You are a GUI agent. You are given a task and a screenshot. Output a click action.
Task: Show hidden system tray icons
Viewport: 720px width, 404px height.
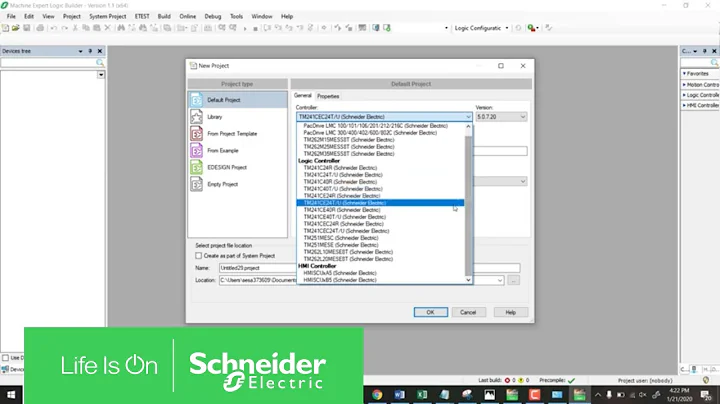[x=597, y=395]
